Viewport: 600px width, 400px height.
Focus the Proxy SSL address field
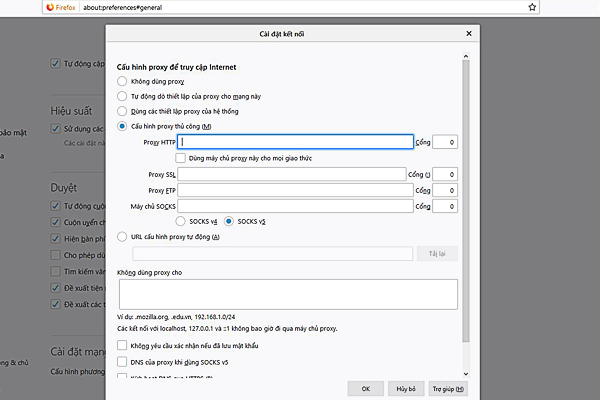295,174
